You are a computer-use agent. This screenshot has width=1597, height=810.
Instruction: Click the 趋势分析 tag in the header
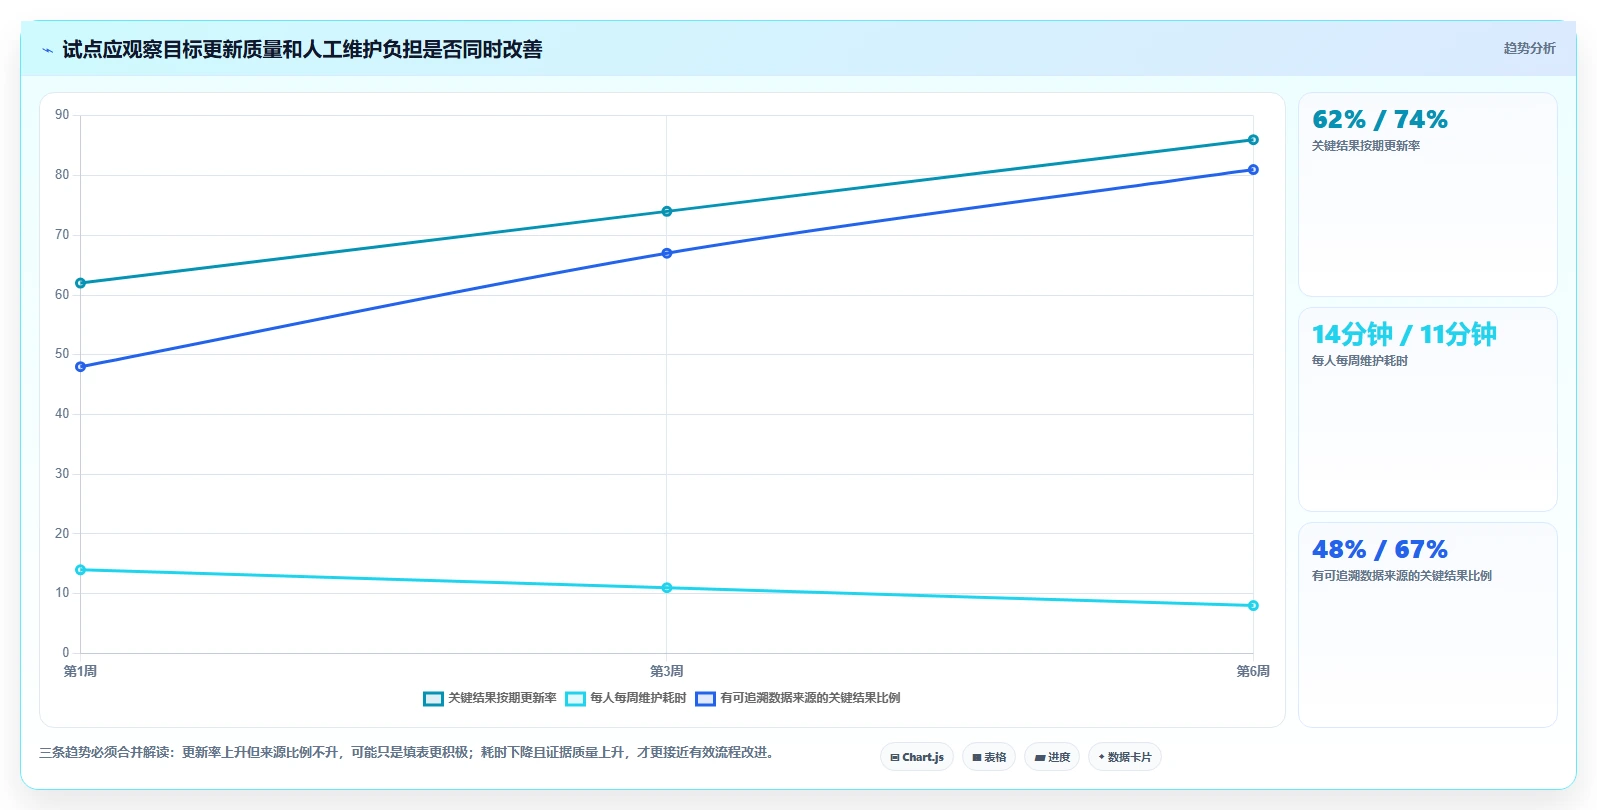pos(1530,48)
